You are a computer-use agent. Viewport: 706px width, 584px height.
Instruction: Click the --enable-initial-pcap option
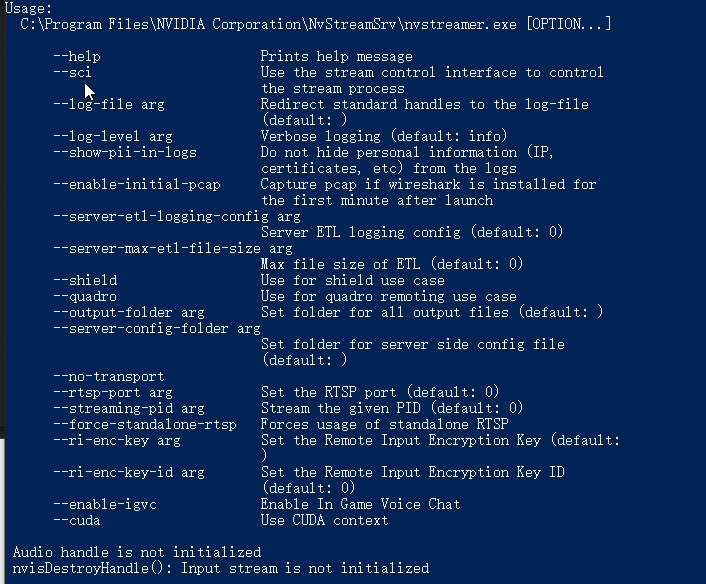coord(137,184)
